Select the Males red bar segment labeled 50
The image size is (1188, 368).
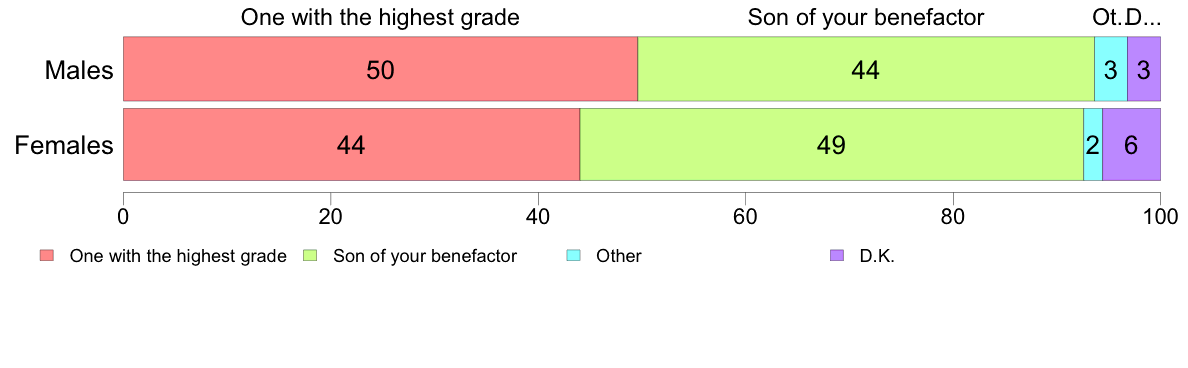pos(380,69)
